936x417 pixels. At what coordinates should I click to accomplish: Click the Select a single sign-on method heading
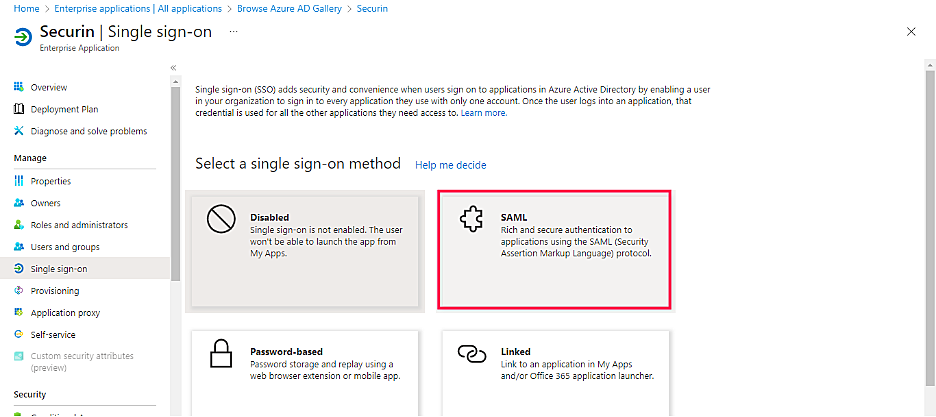(298, 164)
